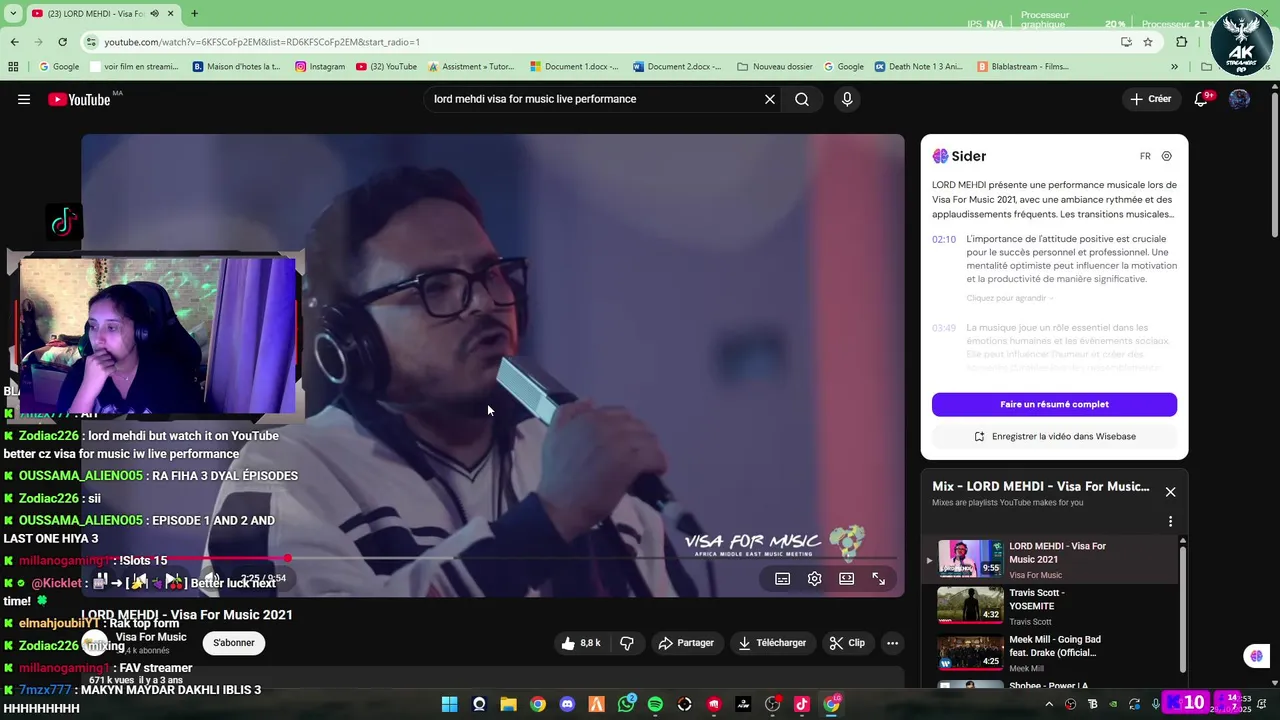This screenshot has height=720, width=1280.
Task: Open the YouTube guide hamburger menu
Action: 24,99
